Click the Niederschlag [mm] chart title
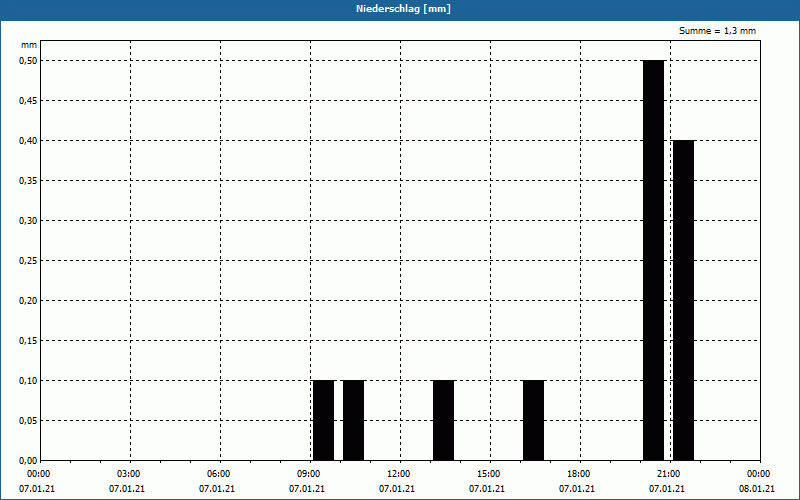800x500 pixels. tap(404, 9)
